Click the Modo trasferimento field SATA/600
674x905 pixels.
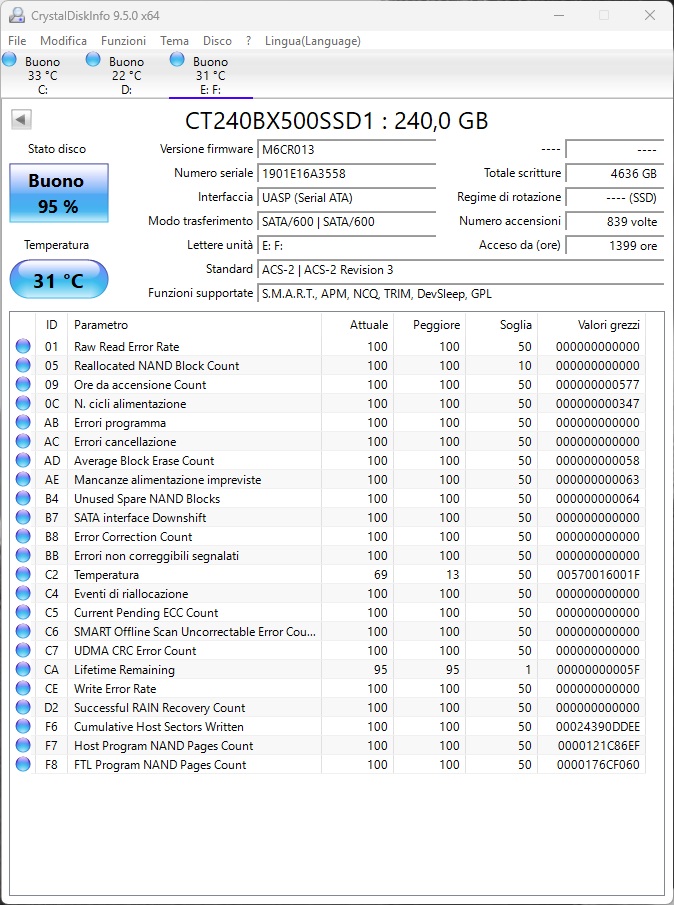pyautogui.click(x=346, y=221)
